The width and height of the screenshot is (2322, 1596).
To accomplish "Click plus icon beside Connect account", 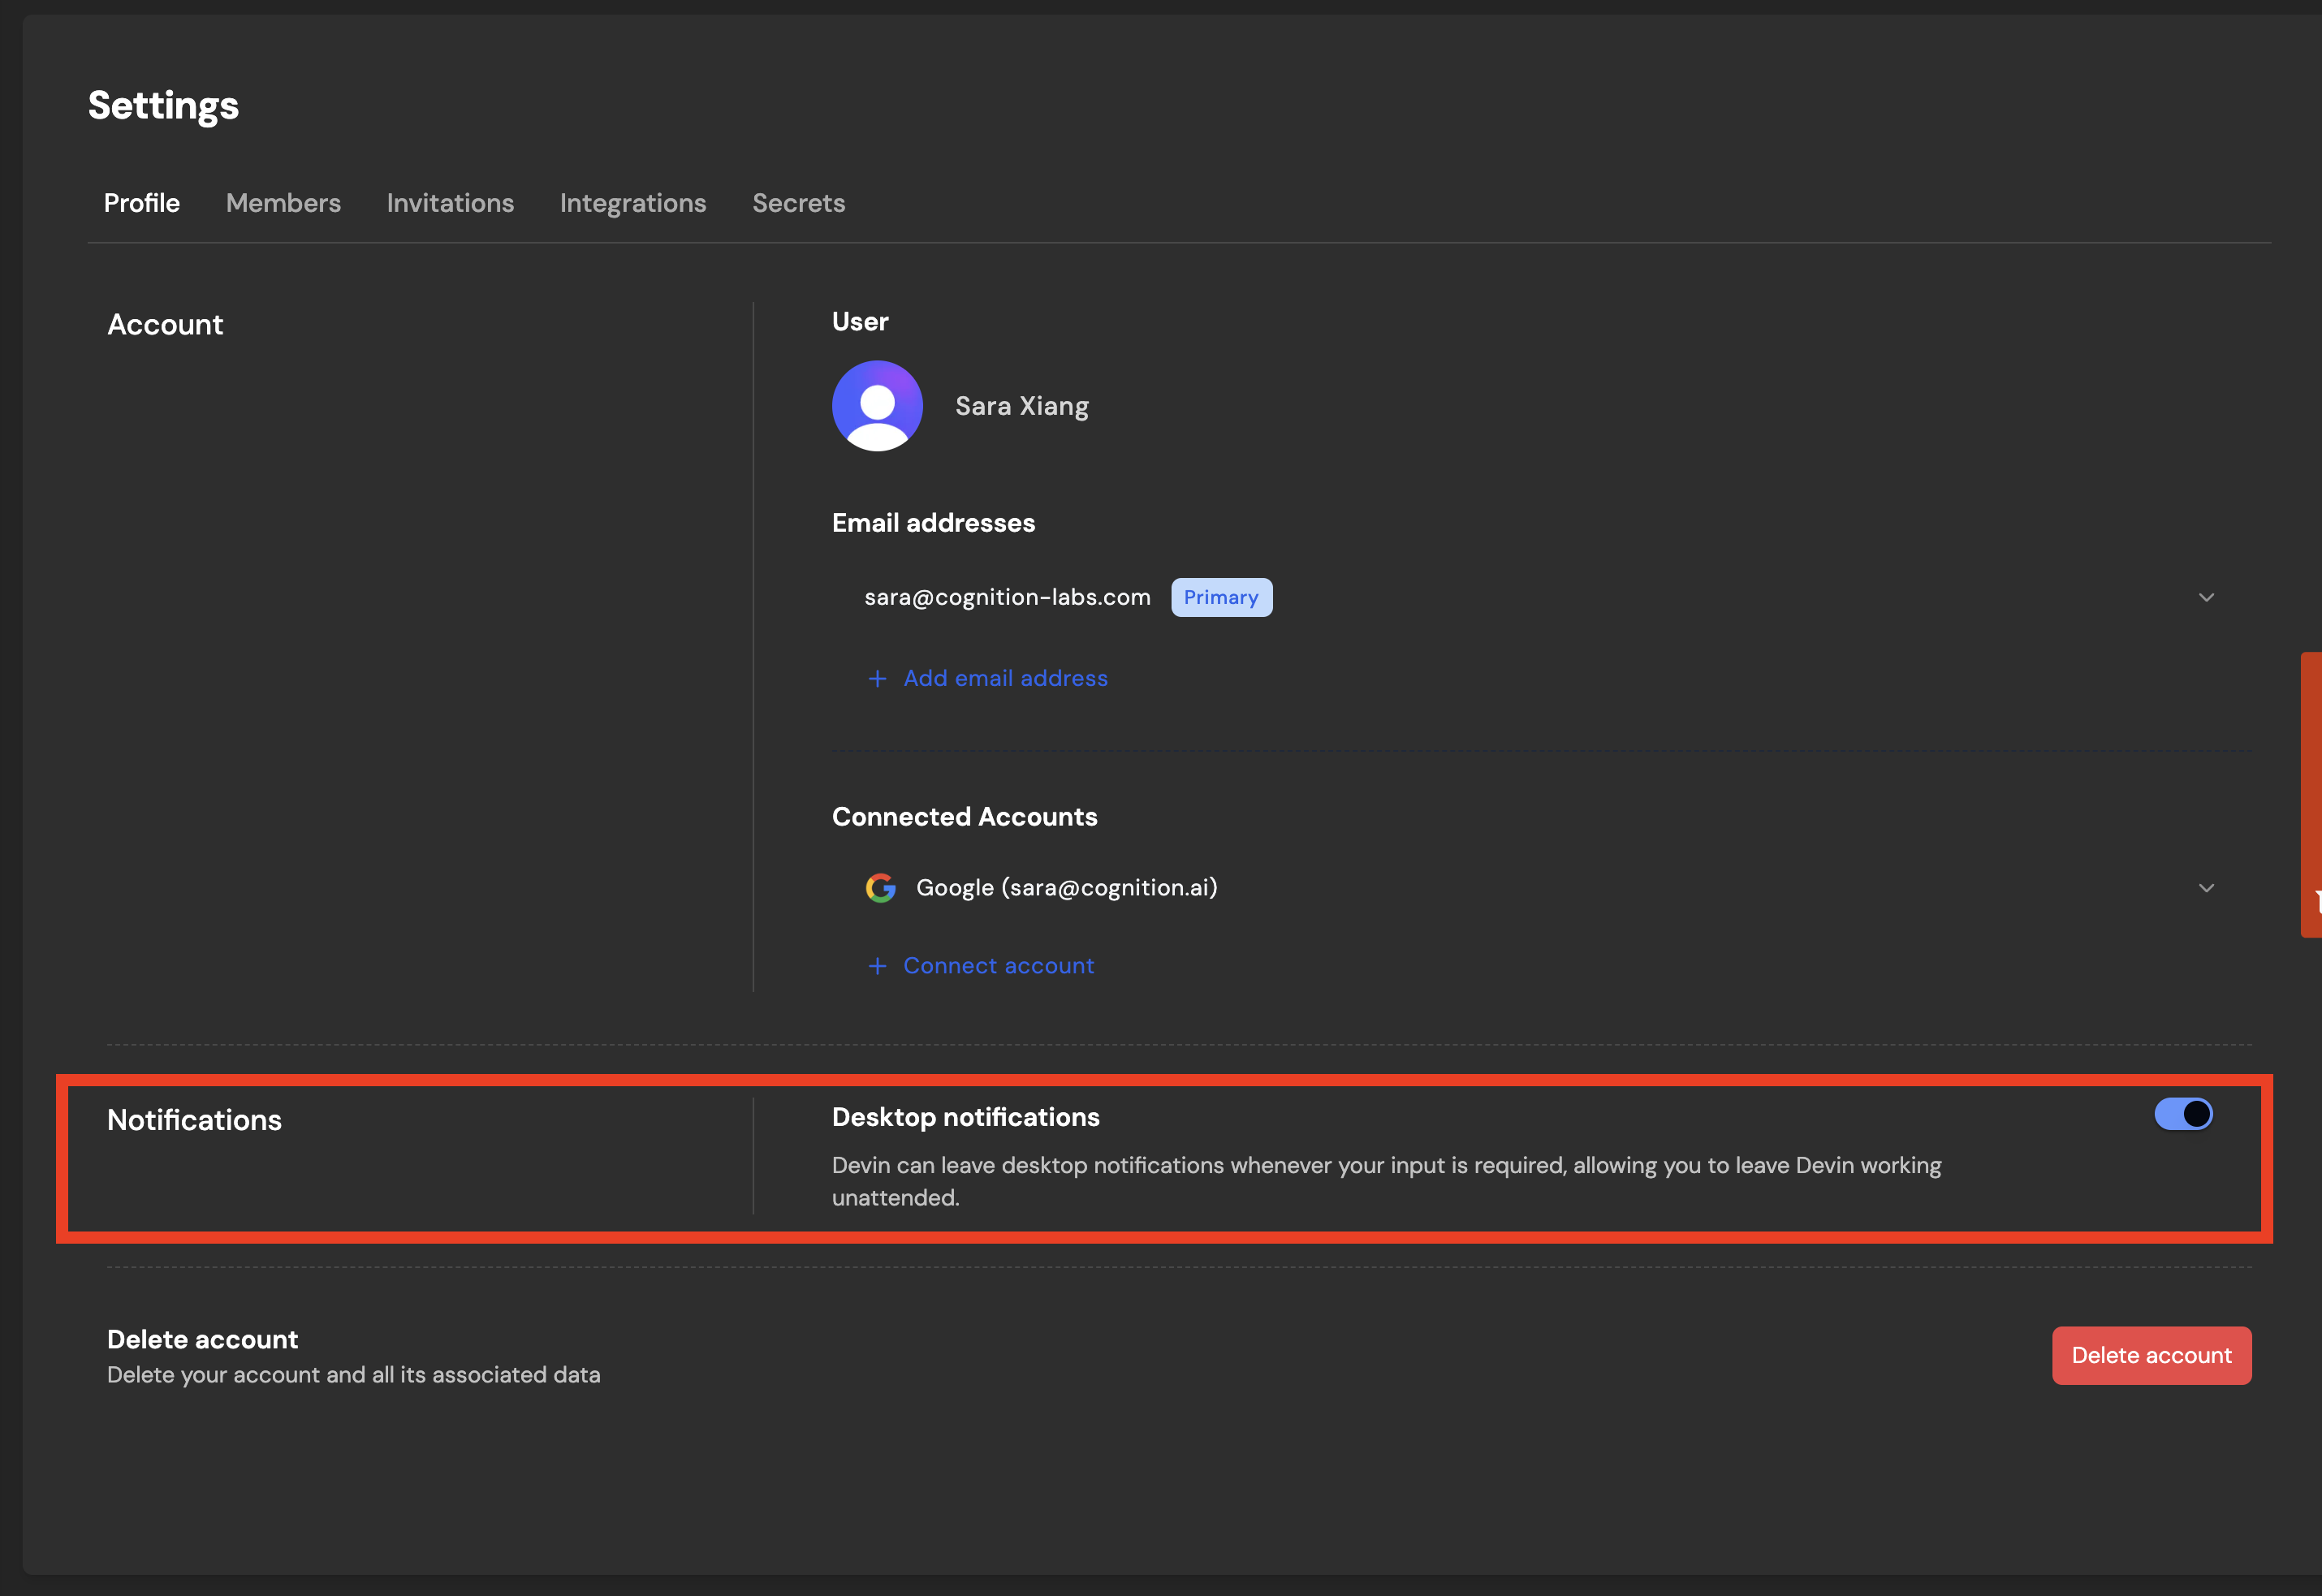I will pyautogui.click(x=877, y=966).
